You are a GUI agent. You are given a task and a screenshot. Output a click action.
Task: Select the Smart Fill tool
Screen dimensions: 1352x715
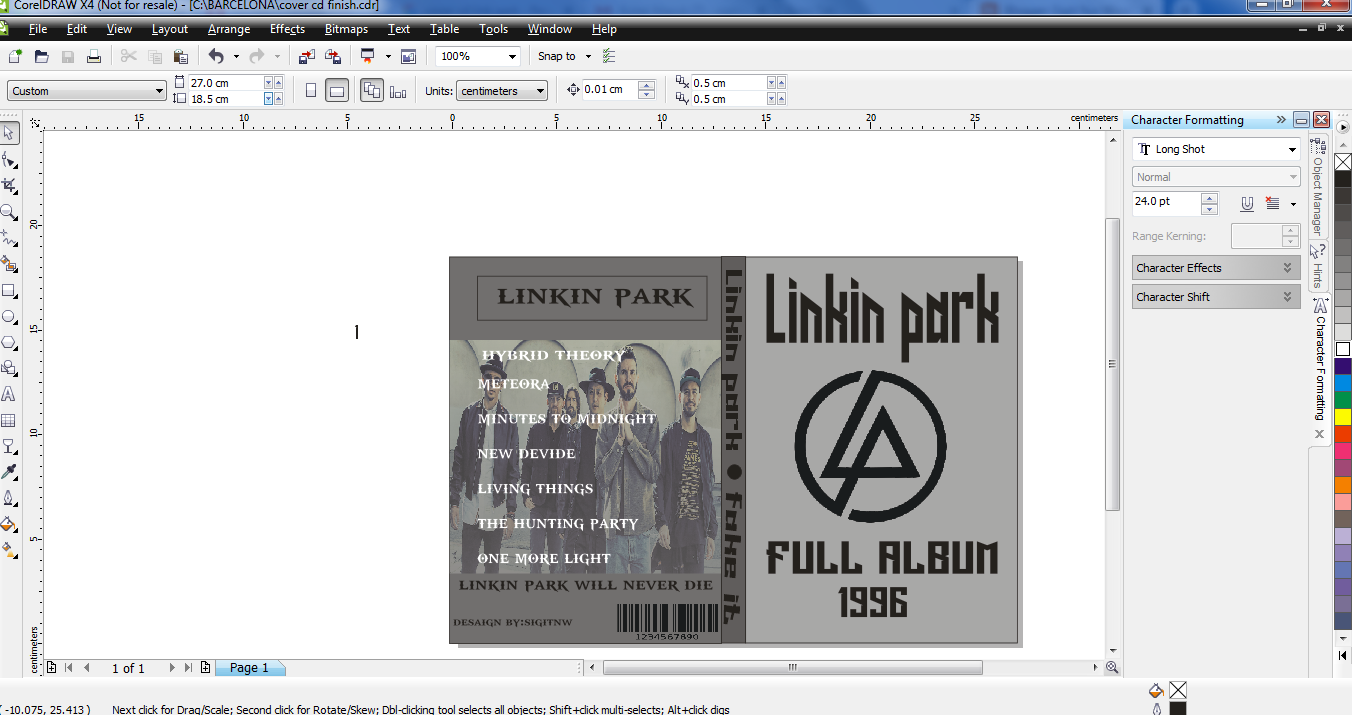point(9,264)
